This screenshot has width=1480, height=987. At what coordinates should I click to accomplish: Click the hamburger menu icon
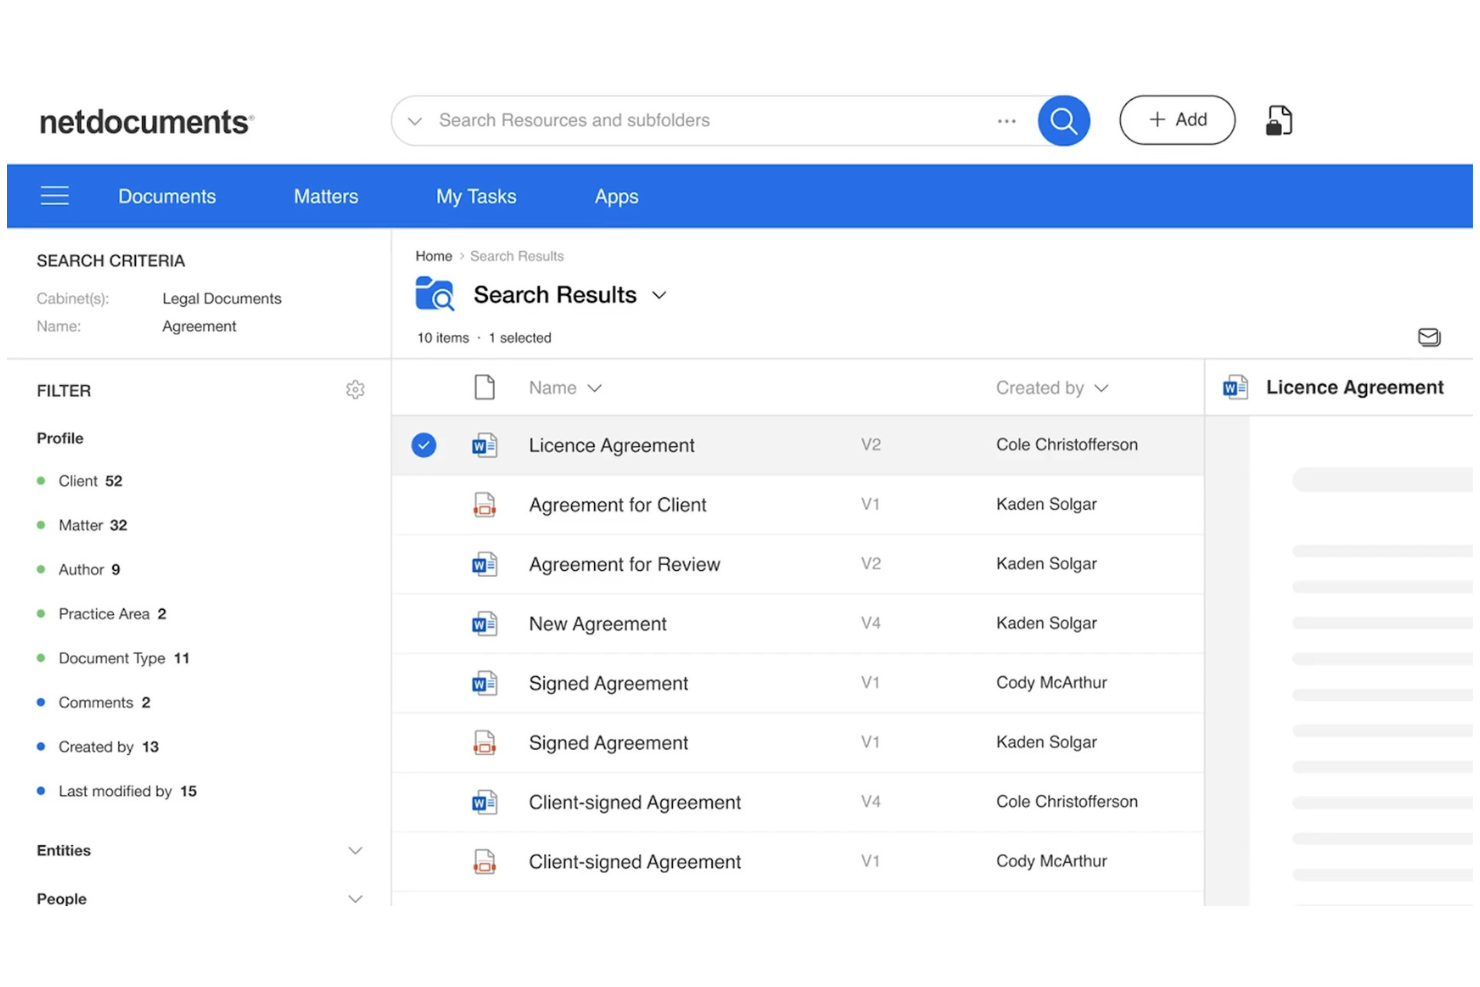point(55,196)
